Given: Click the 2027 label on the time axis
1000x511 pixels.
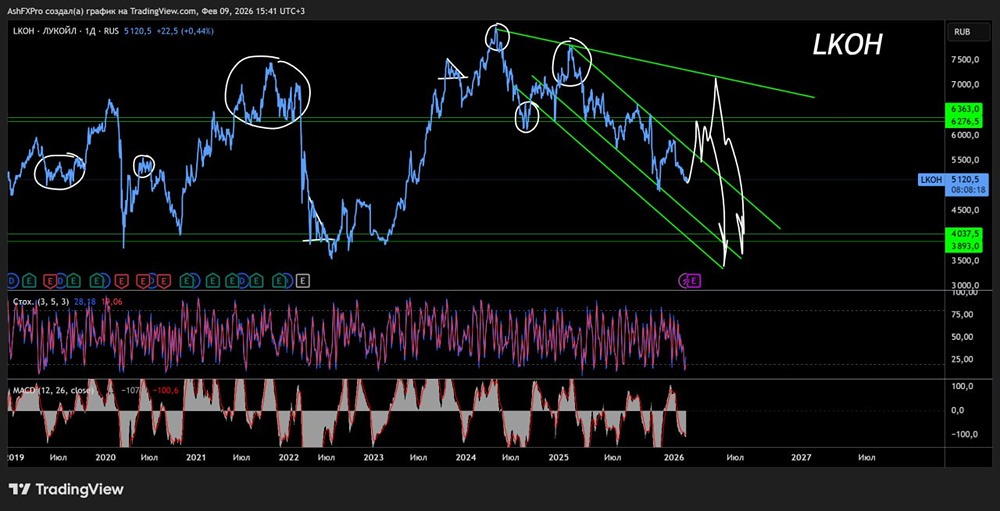Looking at the screenshot, I should click(x=801, y=457).
